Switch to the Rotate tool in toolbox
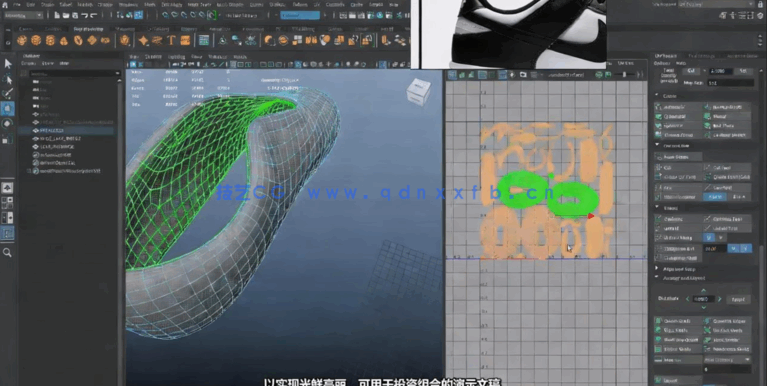 (x=8, y=124)
